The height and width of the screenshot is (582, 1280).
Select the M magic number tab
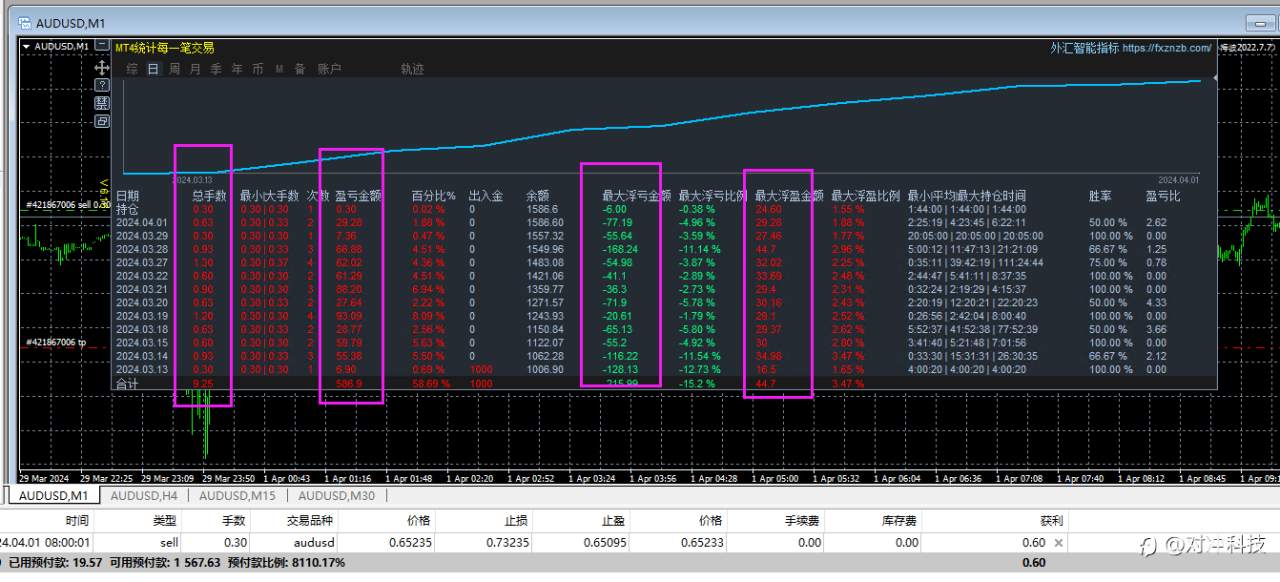click(279, 69)
